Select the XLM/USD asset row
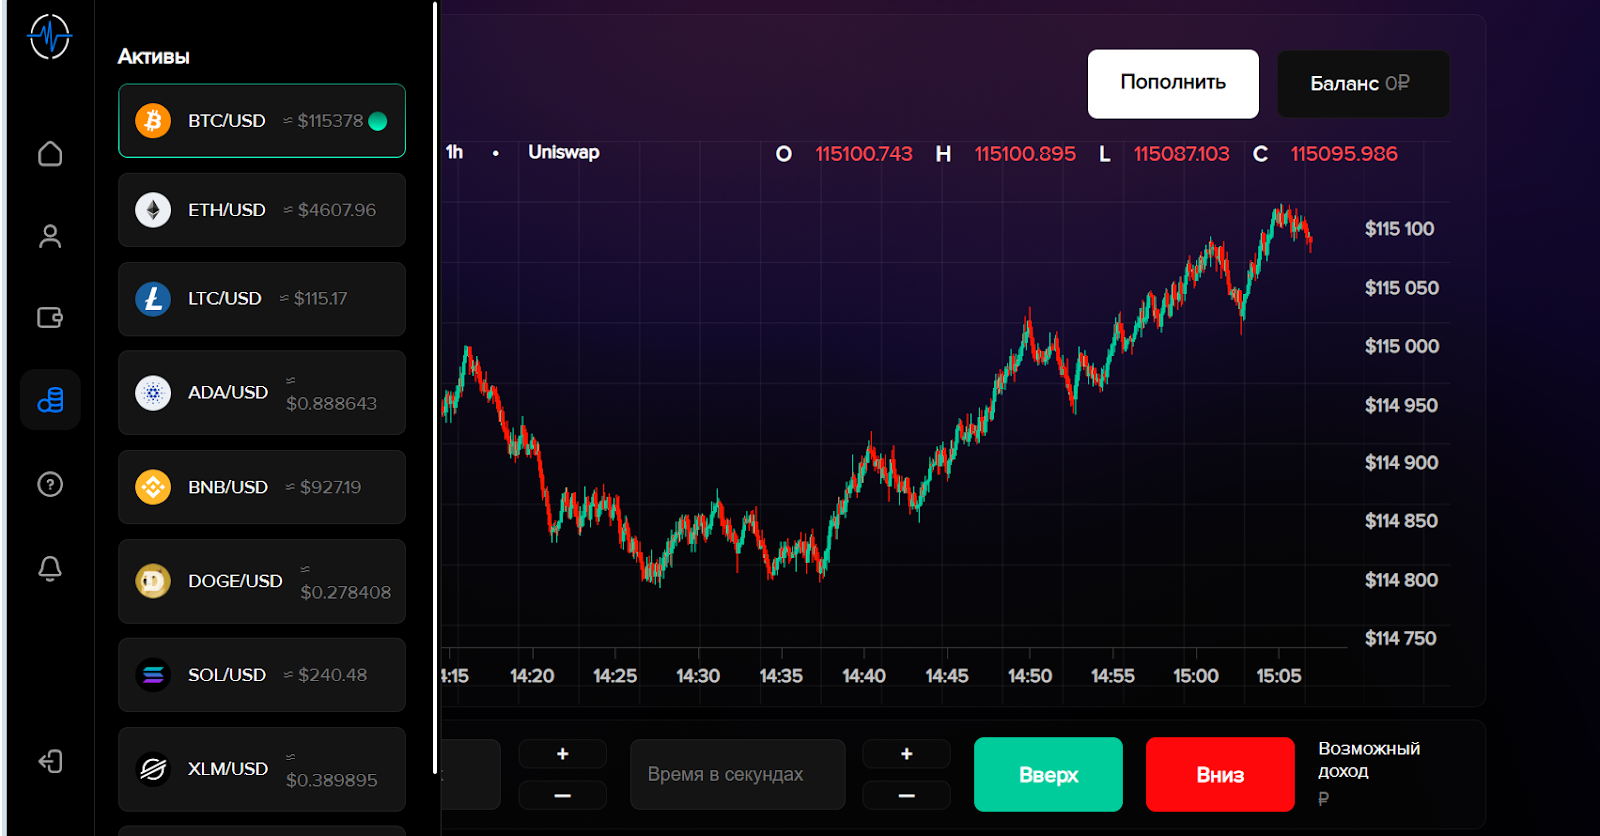This screenshot has width=1600, height=836. point(262,769)
